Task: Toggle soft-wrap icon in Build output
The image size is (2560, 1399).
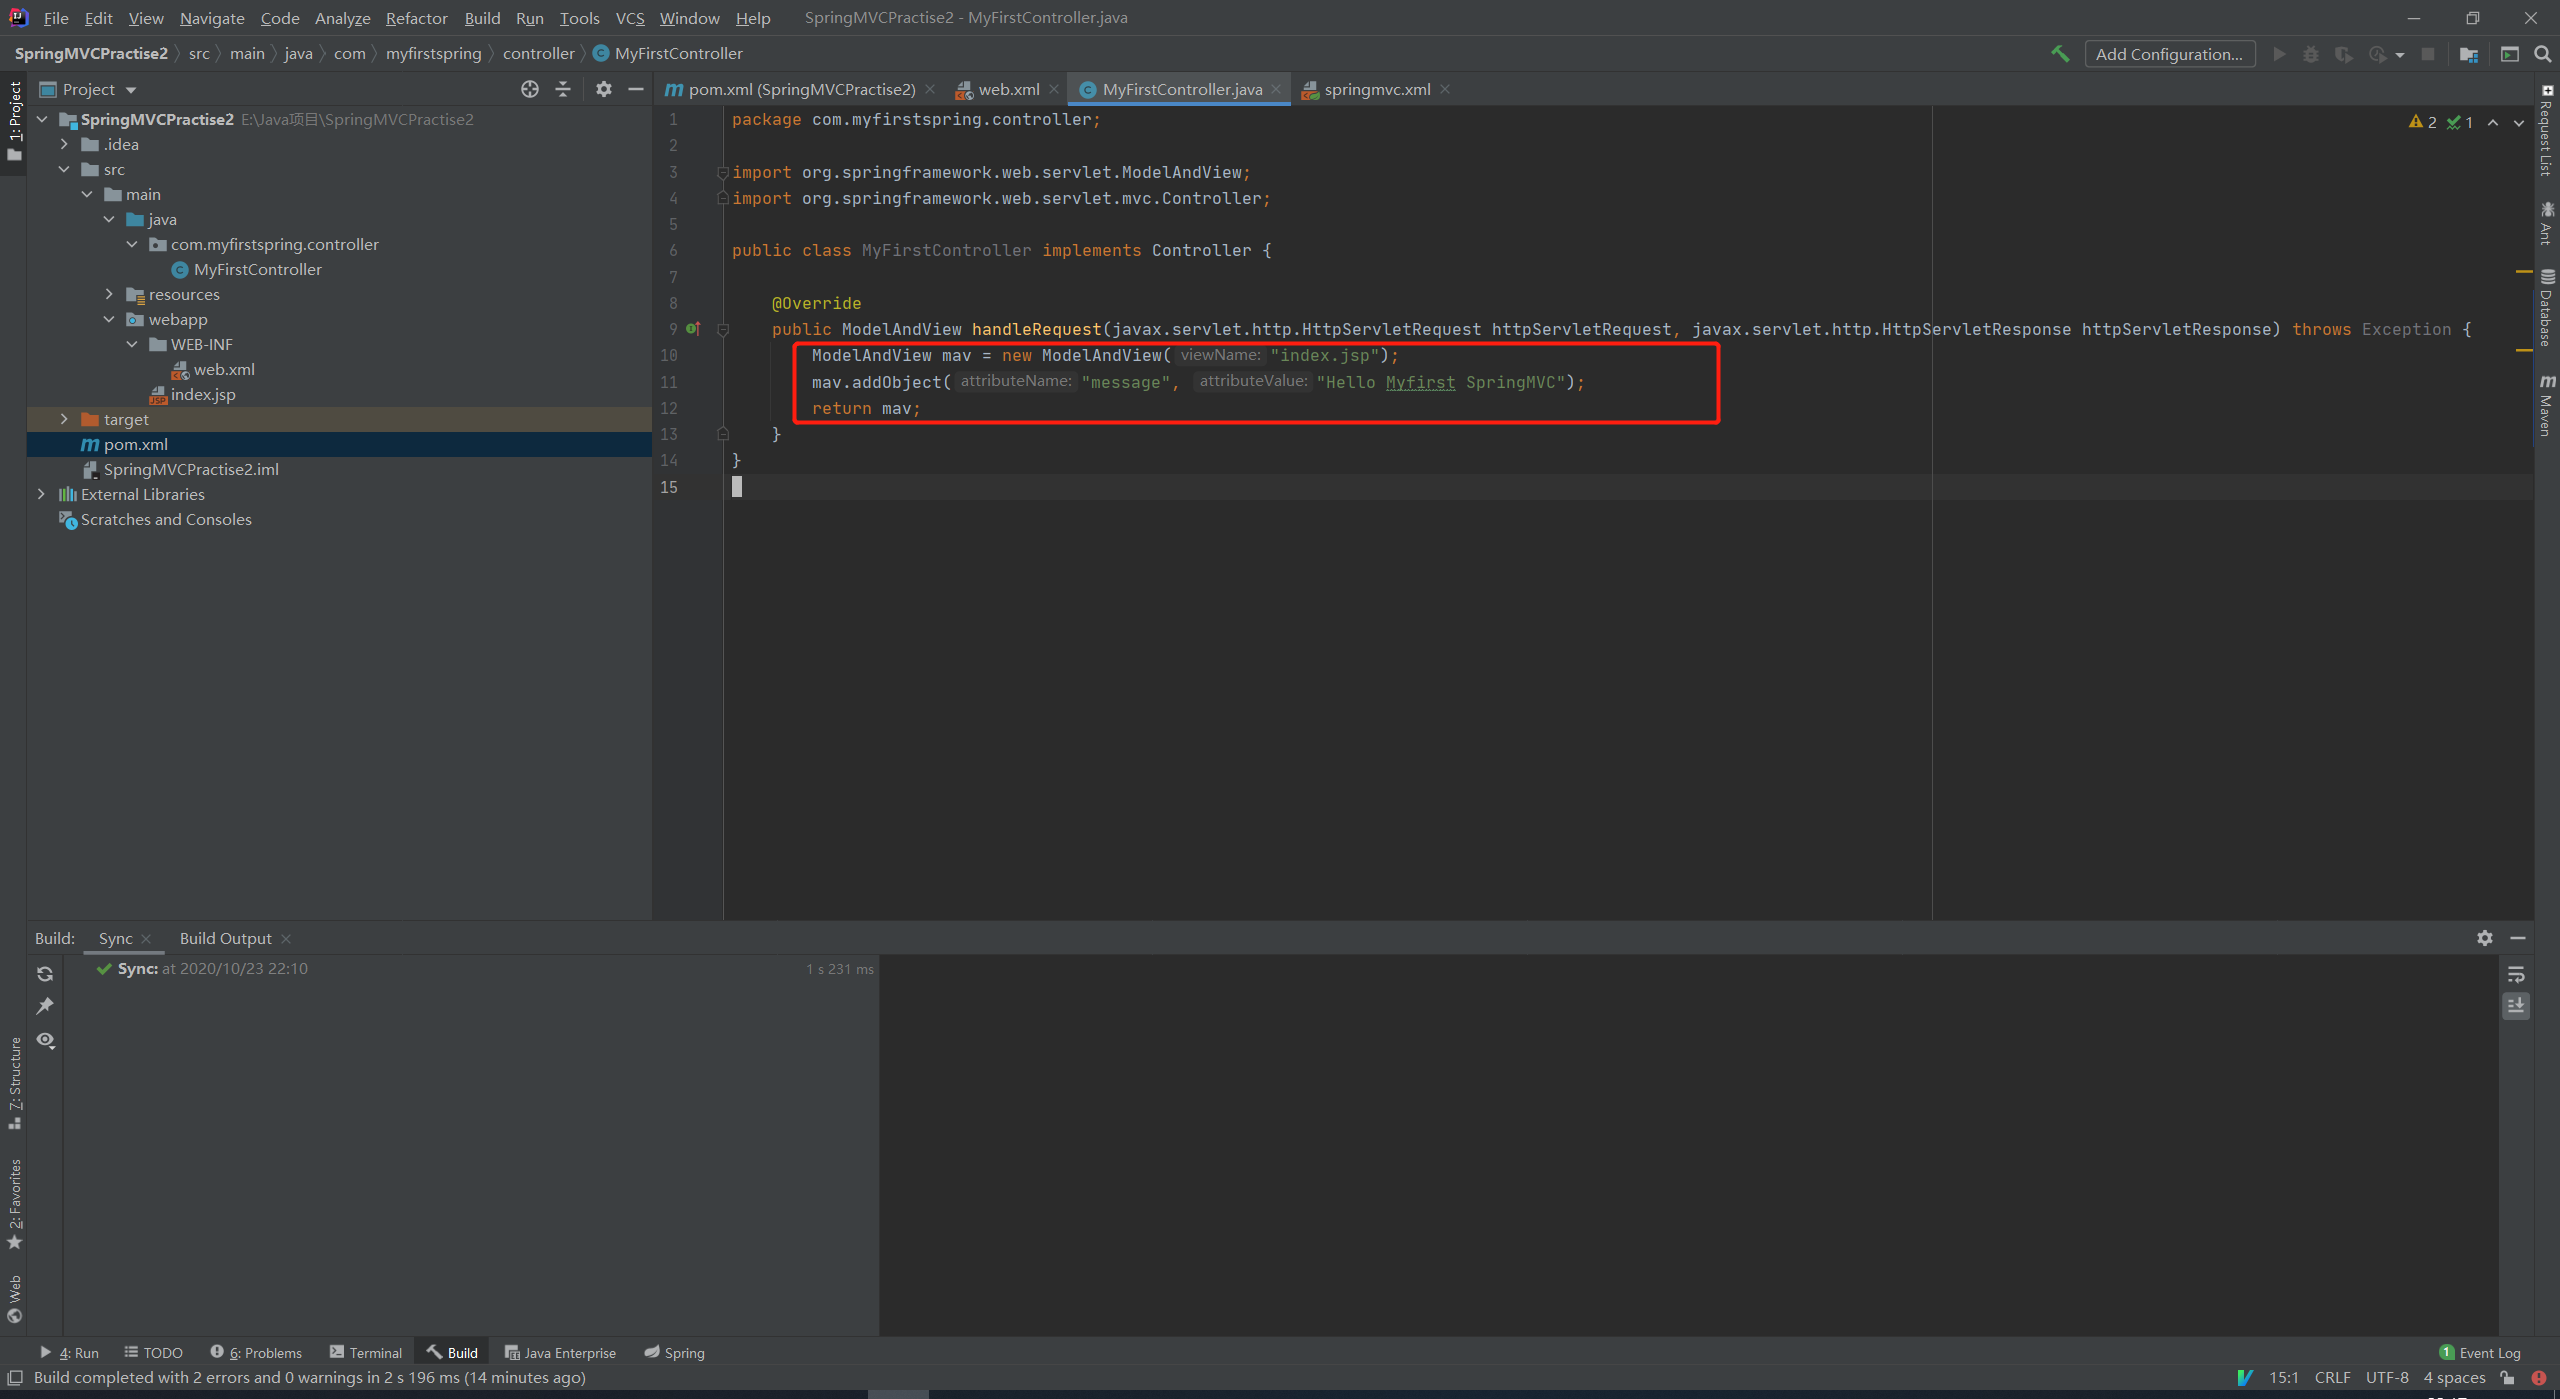Action: click(2516, 974)
